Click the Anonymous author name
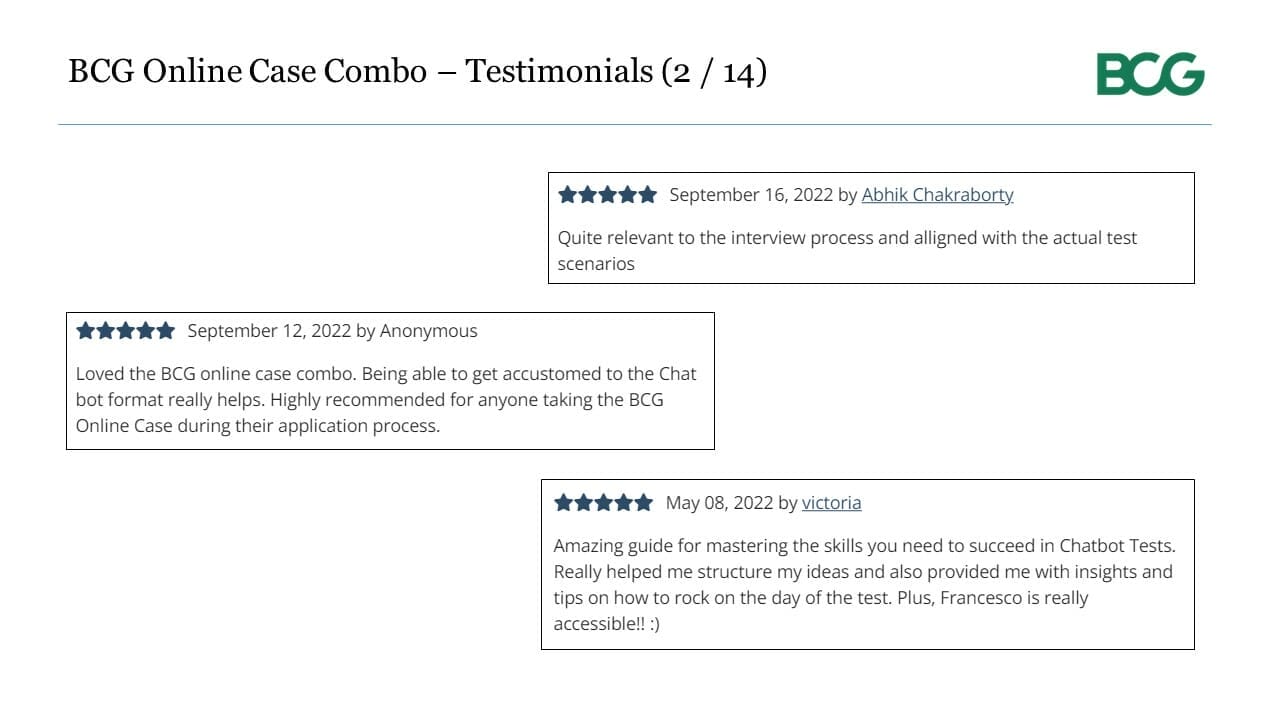This screenshot has width=1280, height=720. point(429,331)
